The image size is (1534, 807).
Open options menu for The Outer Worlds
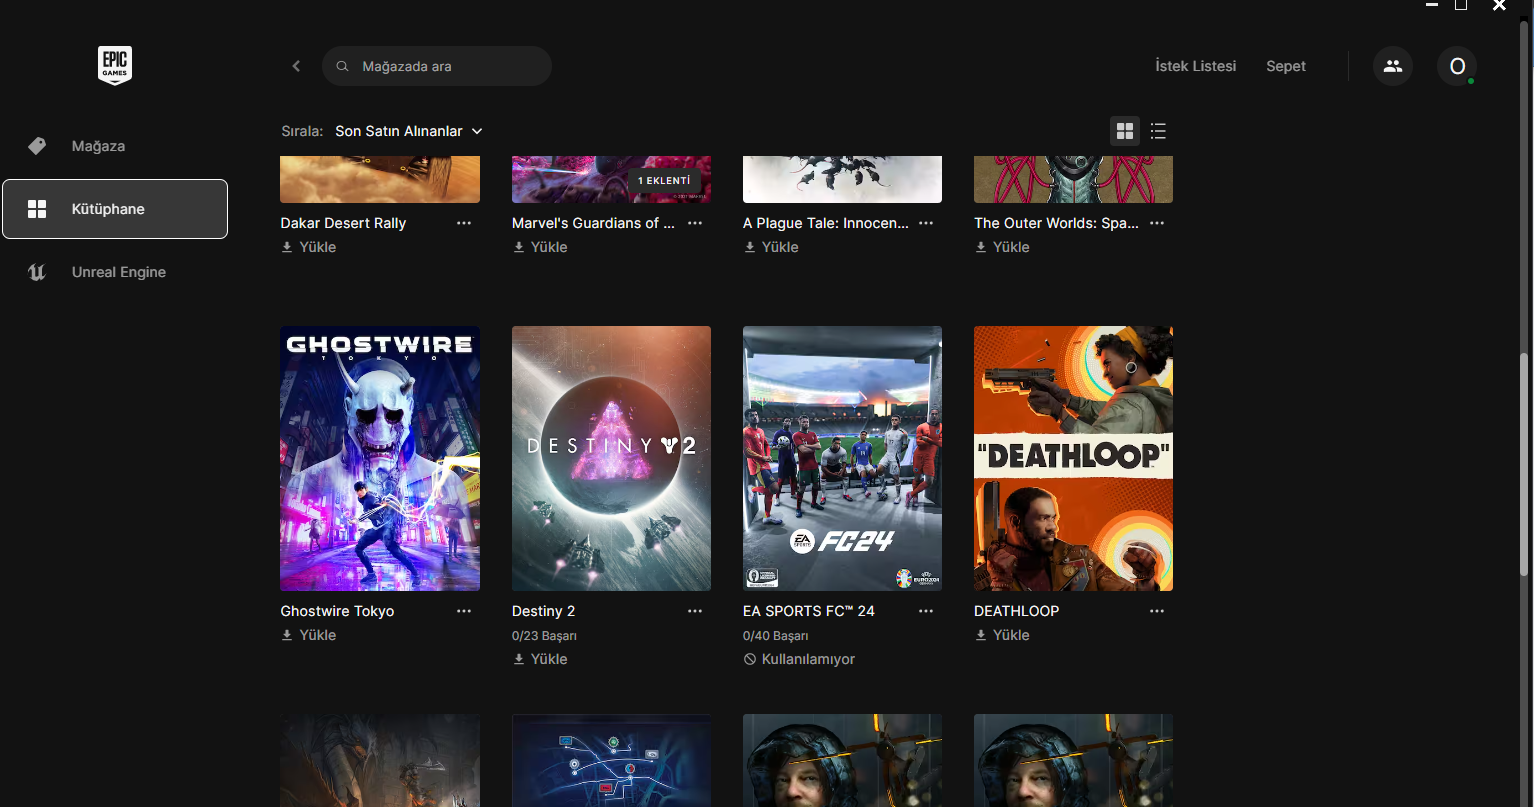(1157, 223)
